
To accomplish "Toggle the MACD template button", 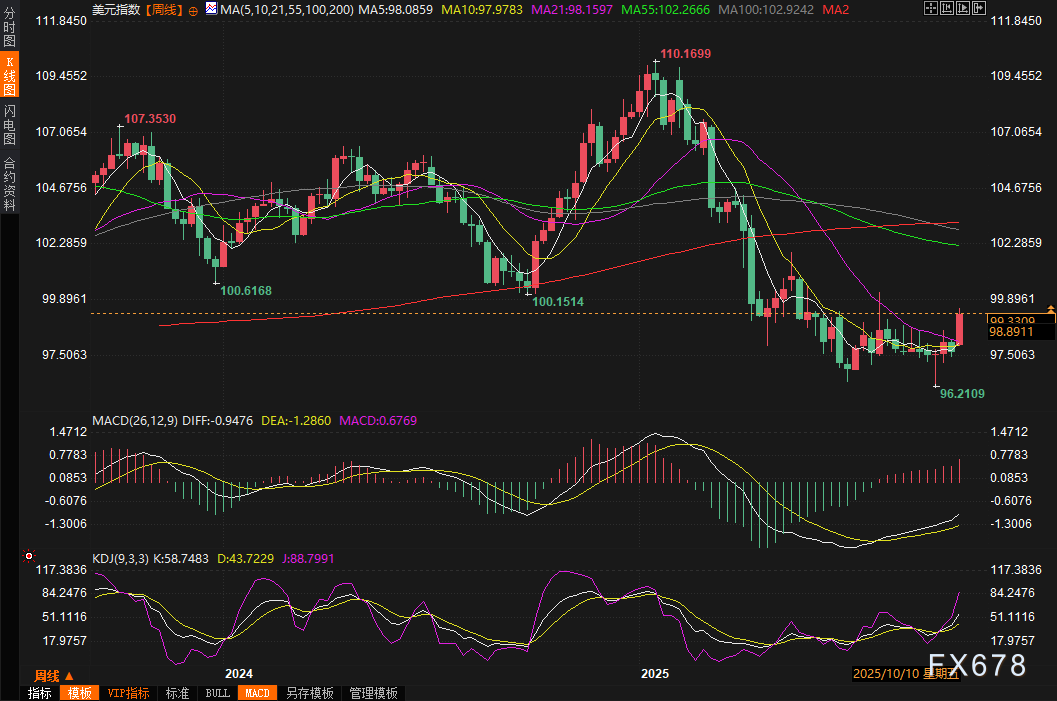I will (257, 693).
